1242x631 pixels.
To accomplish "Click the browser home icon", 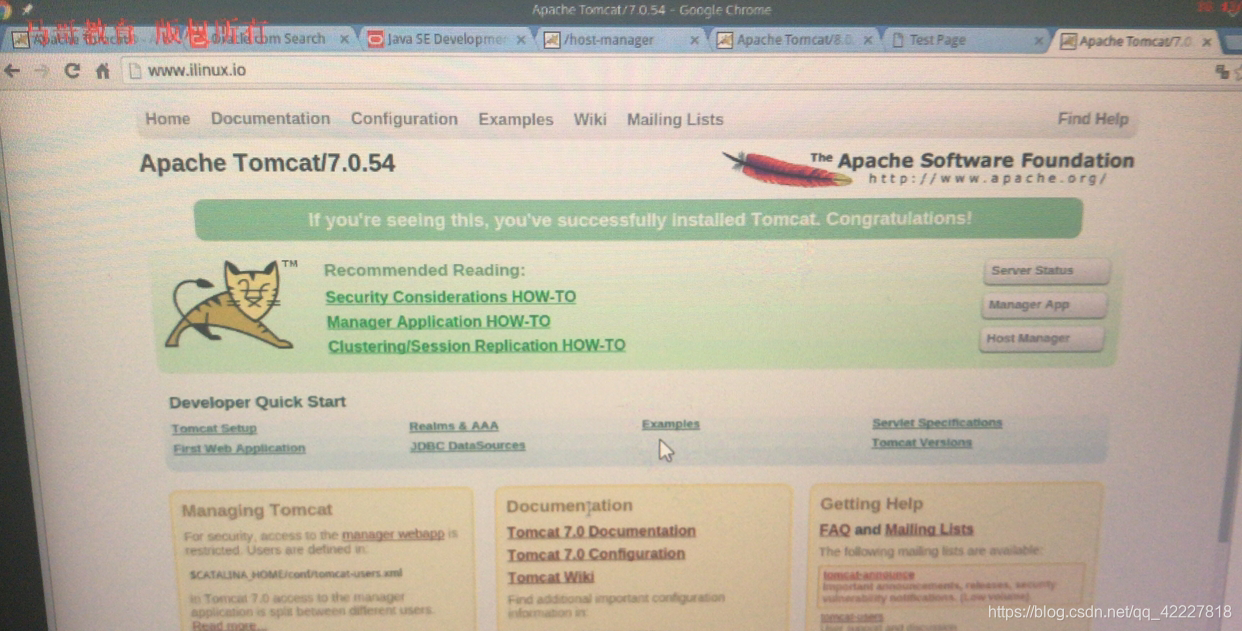I will pos(102,71).
